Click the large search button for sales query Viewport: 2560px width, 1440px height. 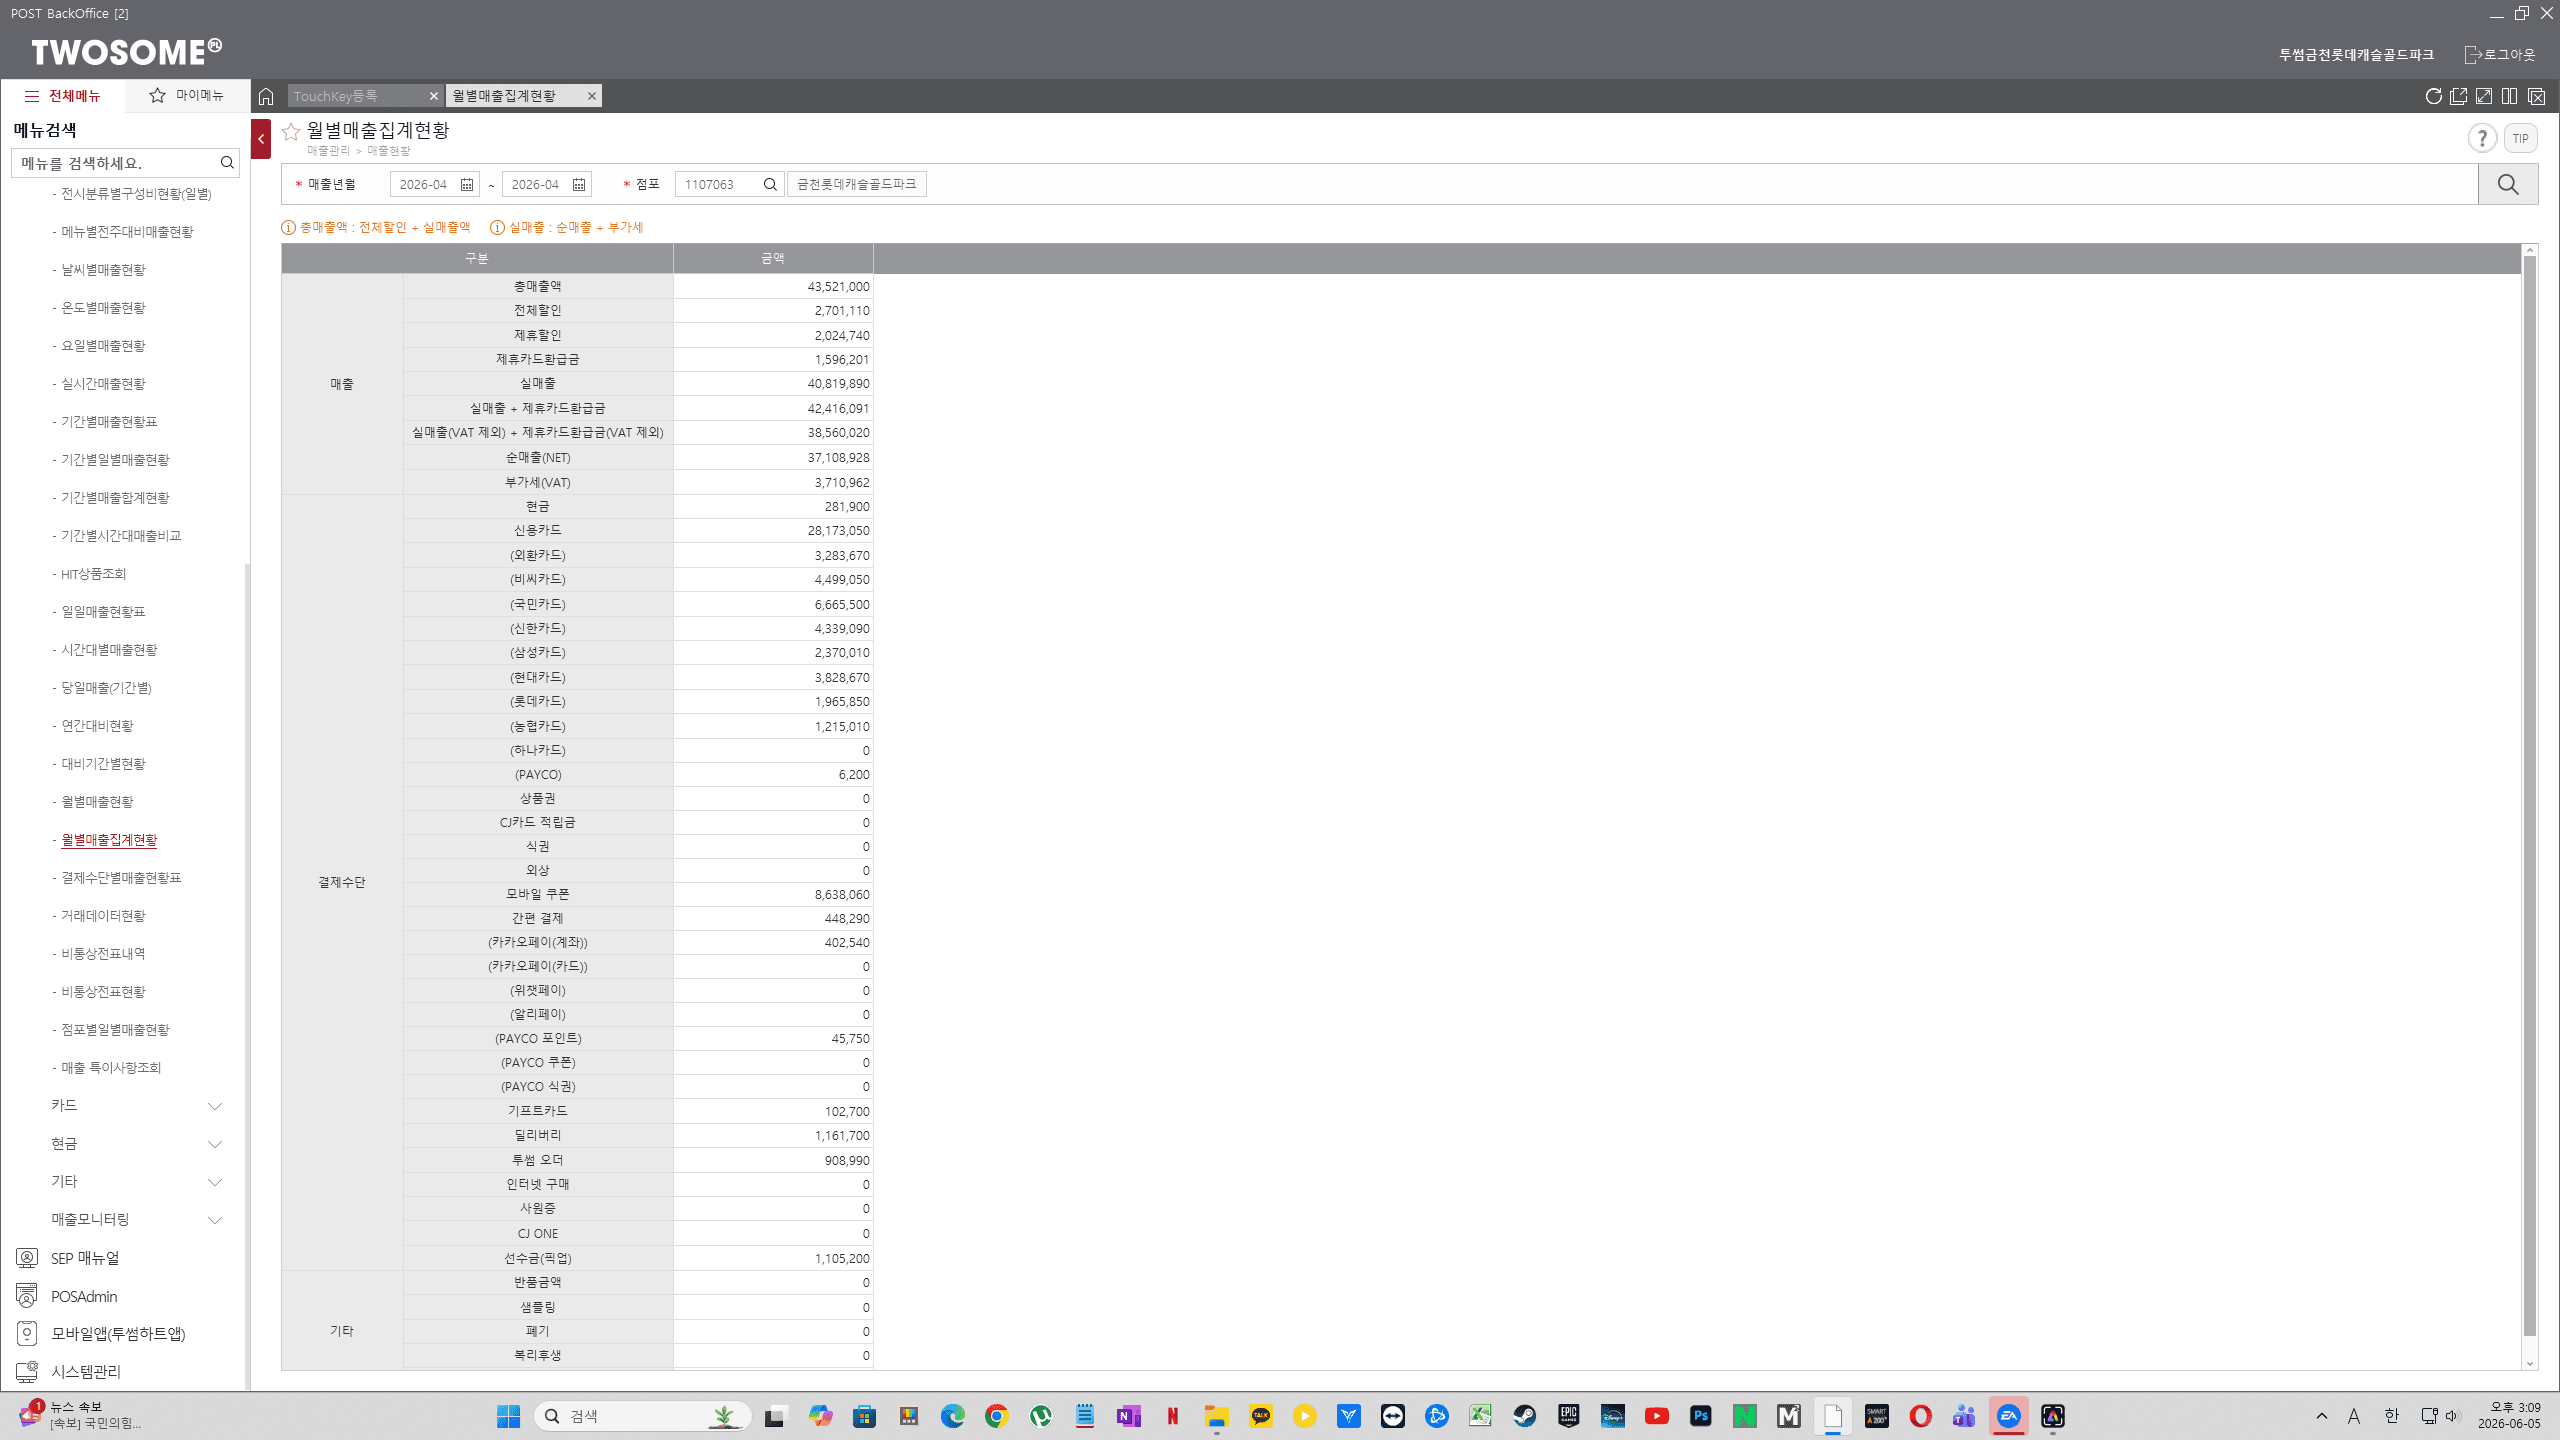pyautogui.click(x=2508, y=184)
